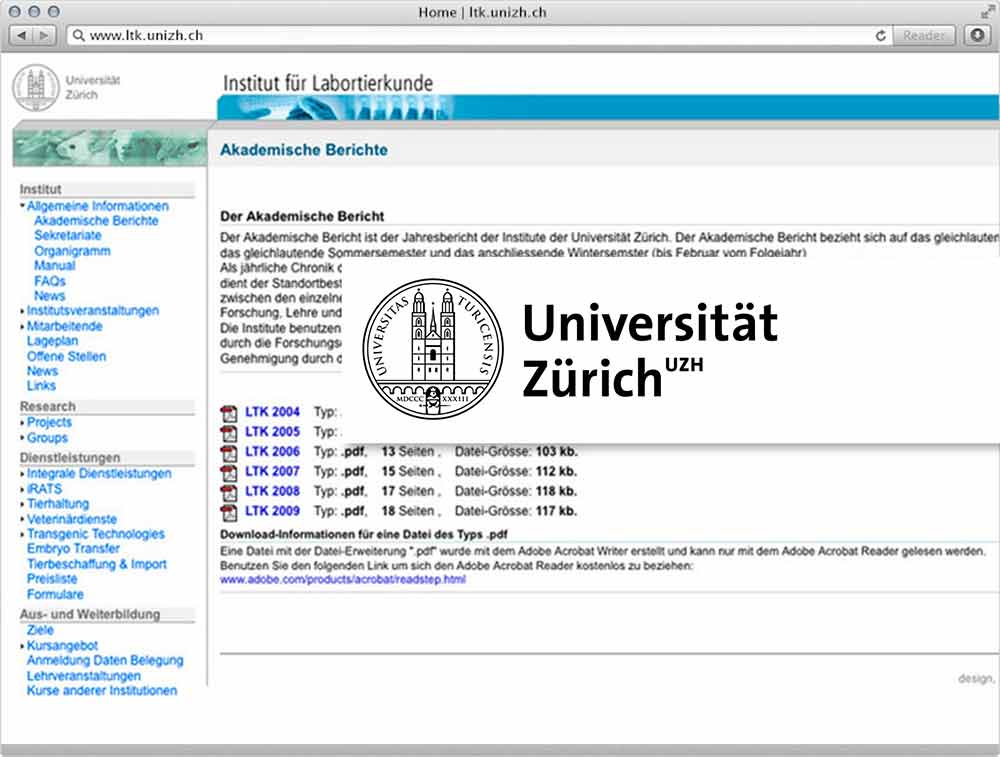Open the PDF icon beside LTK 2004
The width and height of the screenshot is (1000, 757).
(228, 413)
